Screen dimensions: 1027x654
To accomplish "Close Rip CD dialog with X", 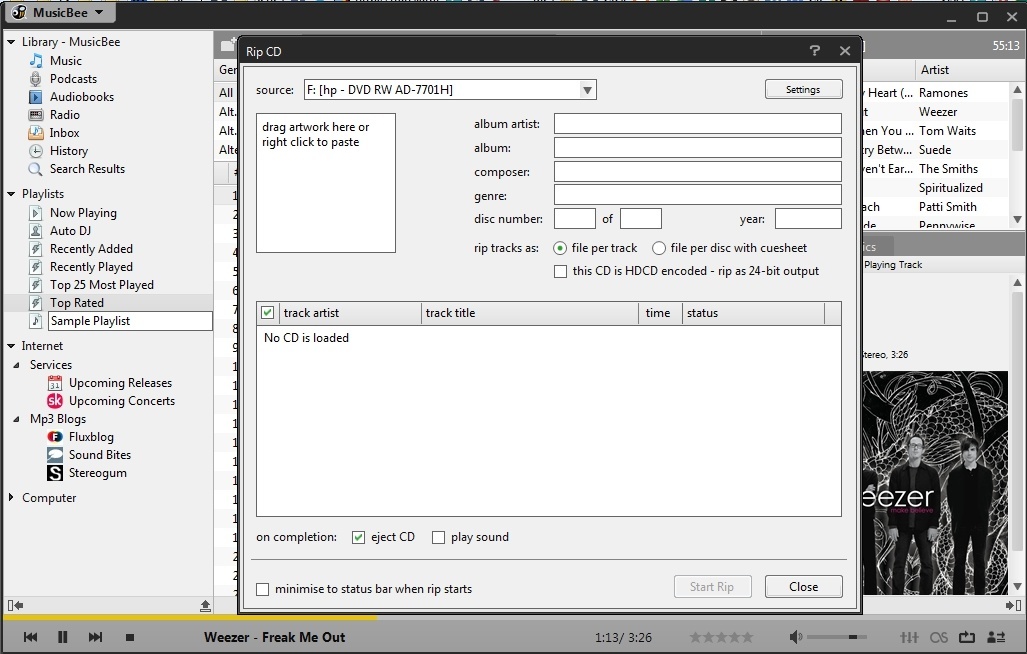I will (x=845, y=50).
